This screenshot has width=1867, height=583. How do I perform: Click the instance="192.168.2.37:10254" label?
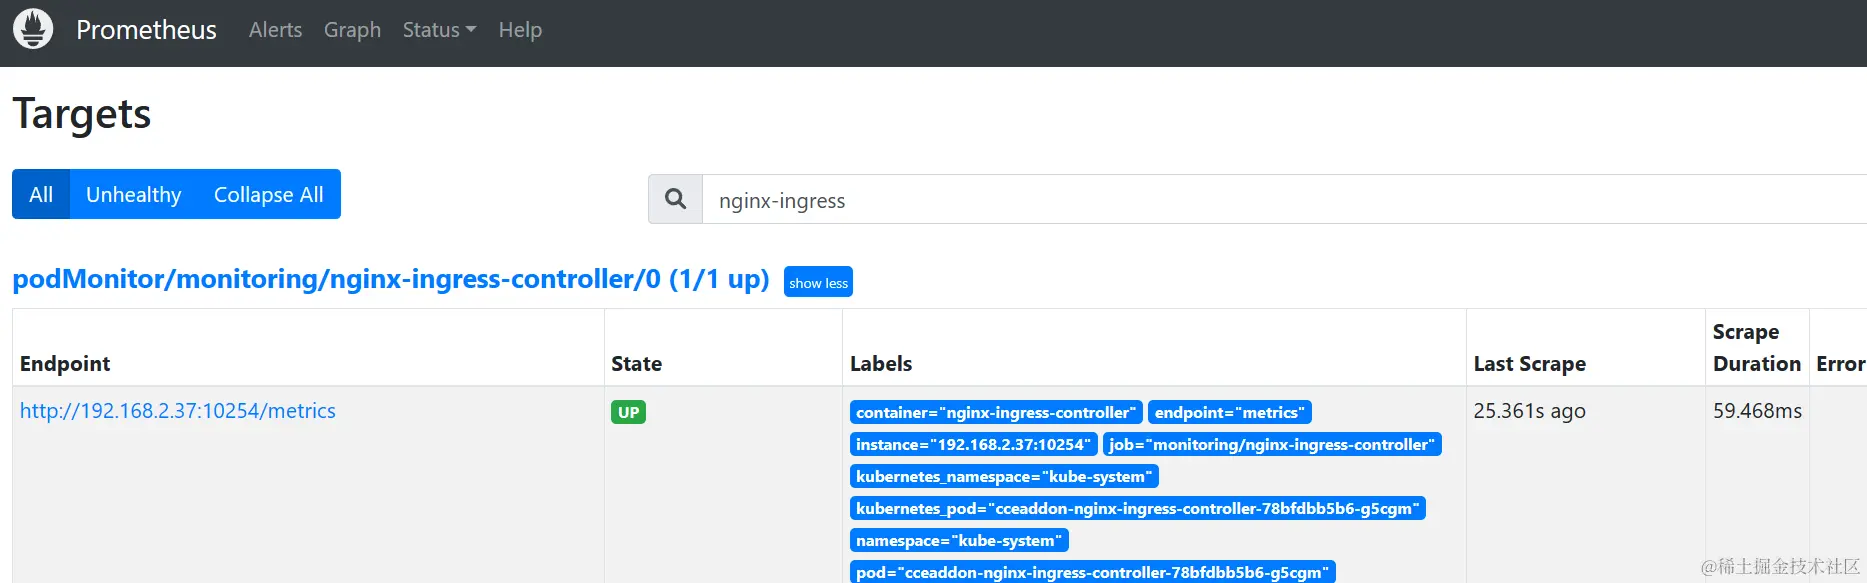pyautogui.click(x=974, y=444)
